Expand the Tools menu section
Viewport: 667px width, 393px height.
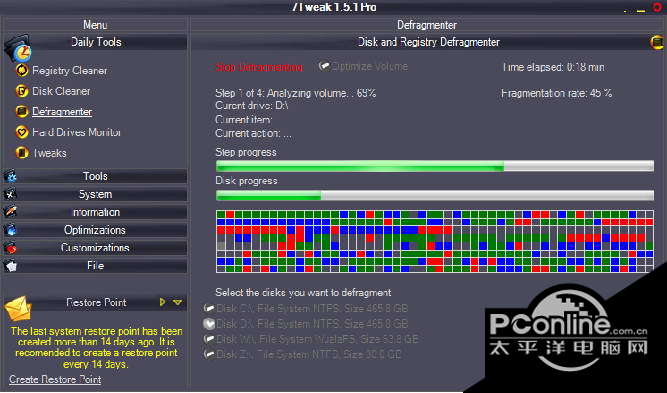tap(95, 176)
